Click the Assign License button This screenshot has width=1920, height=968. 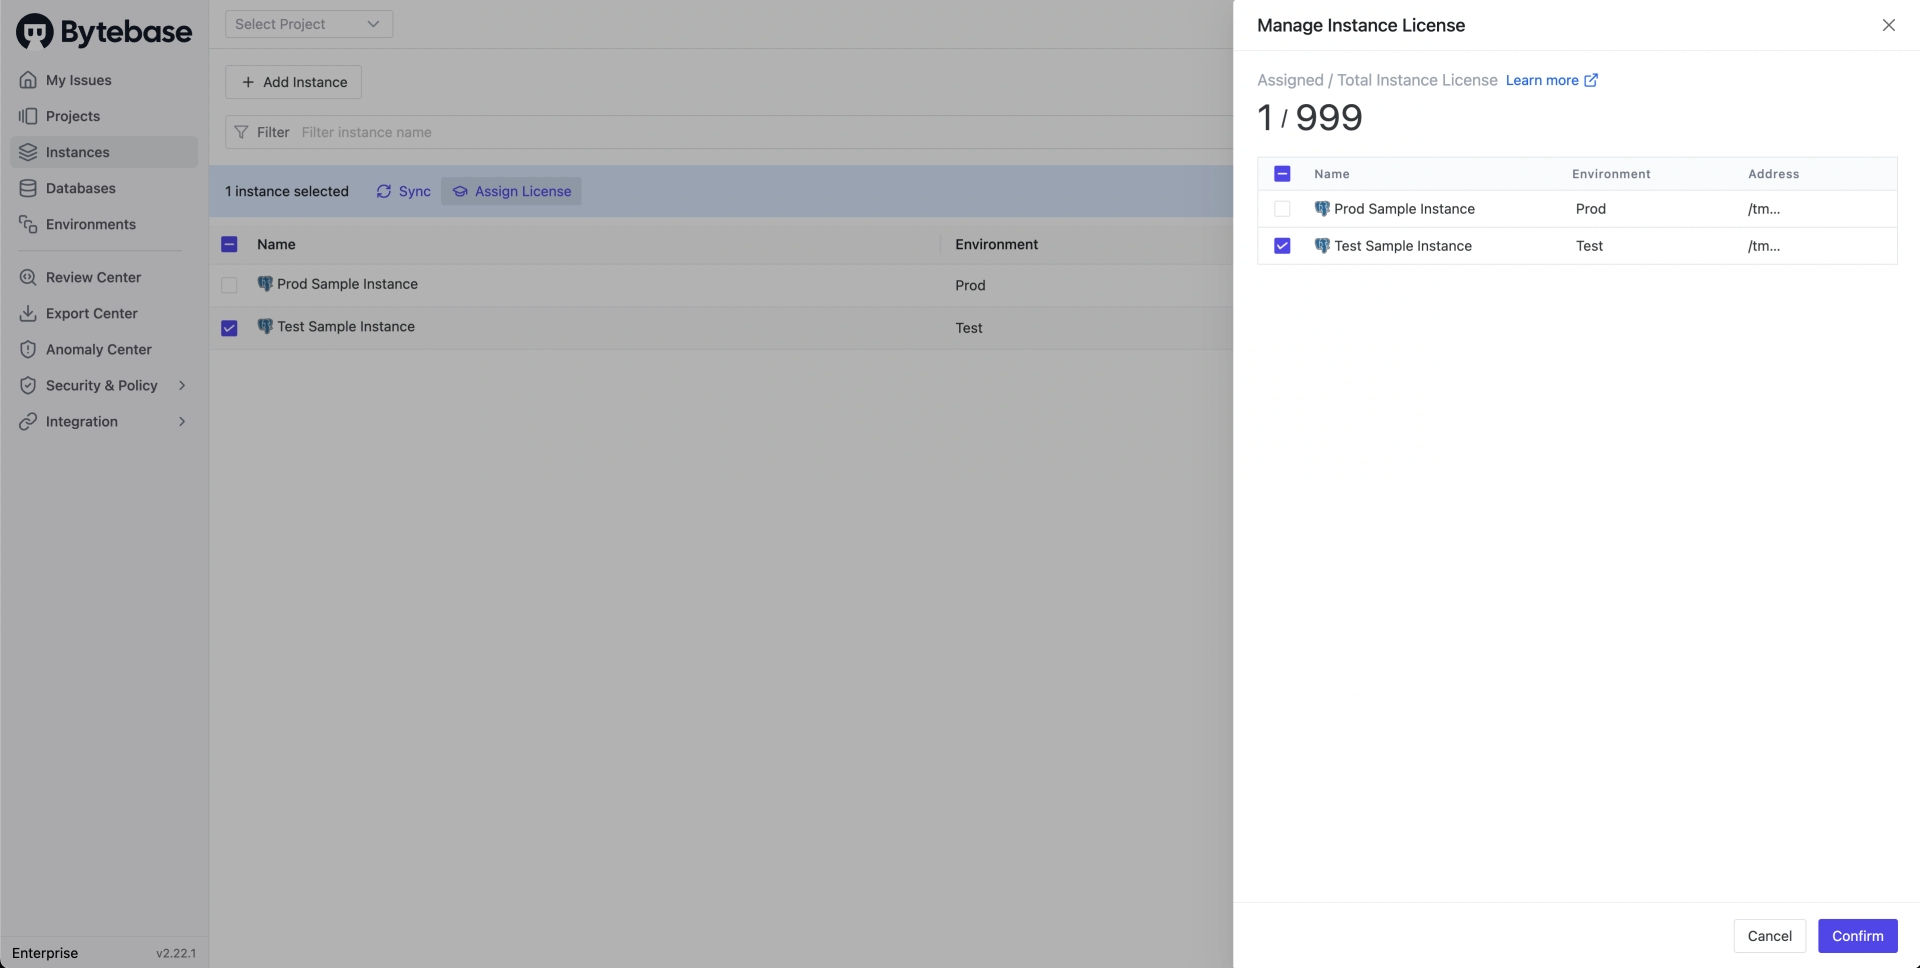click(511, 191)
